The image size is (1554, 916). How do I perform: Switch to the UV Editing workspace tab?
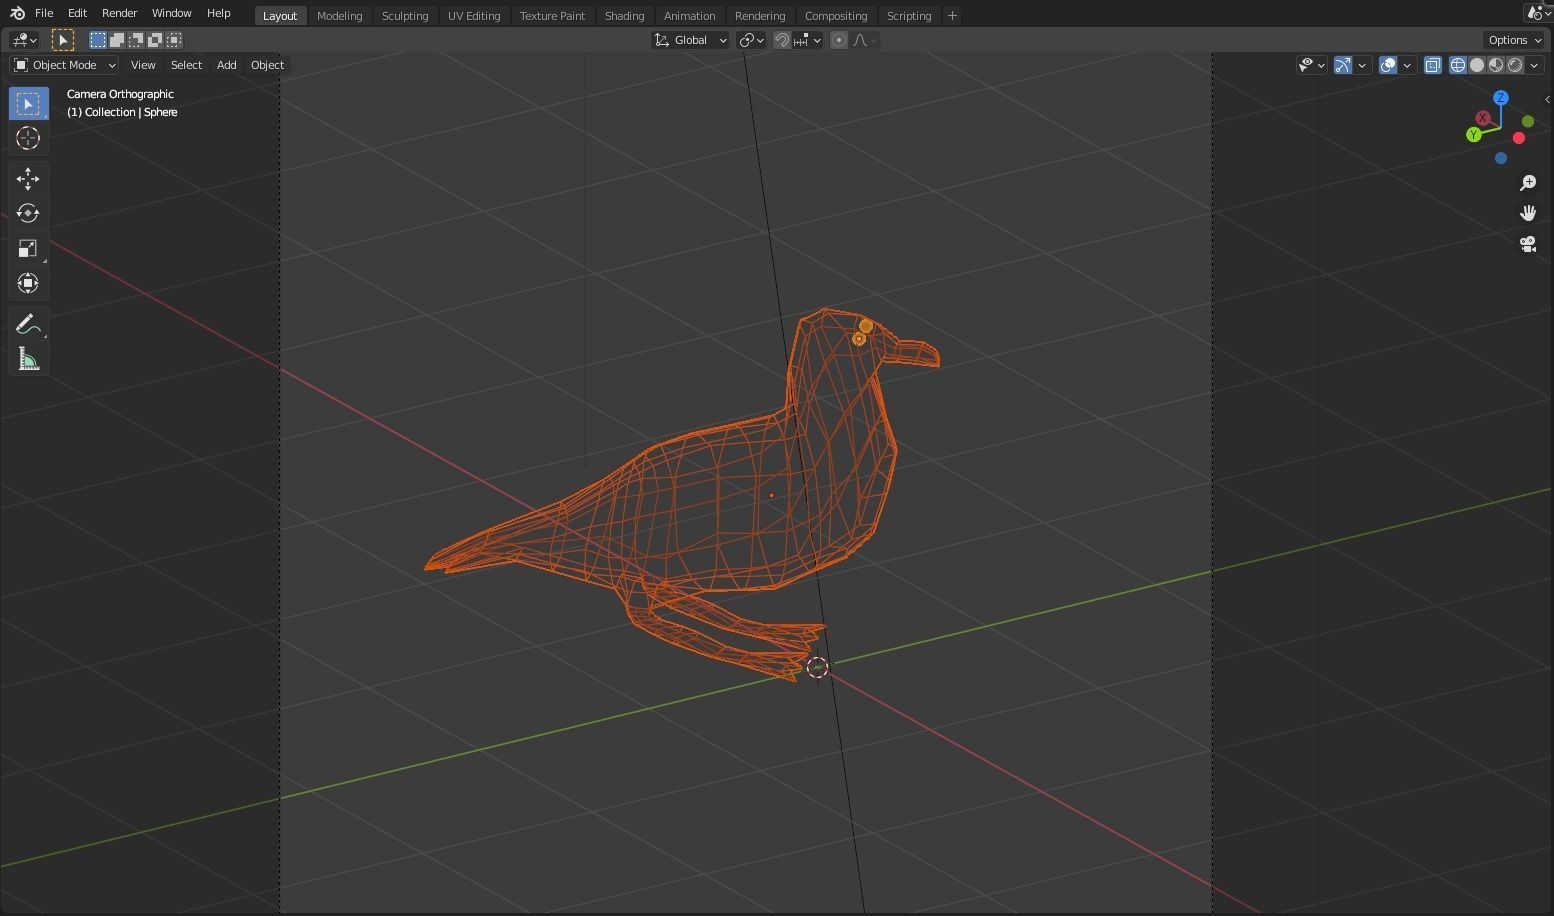click(474, 16)
